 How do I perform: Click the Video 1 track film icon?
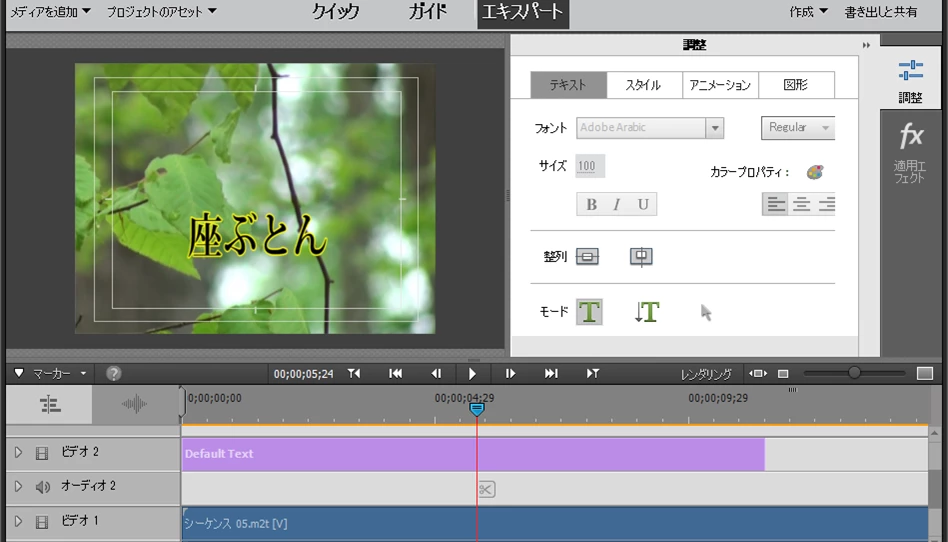point(42,521)
